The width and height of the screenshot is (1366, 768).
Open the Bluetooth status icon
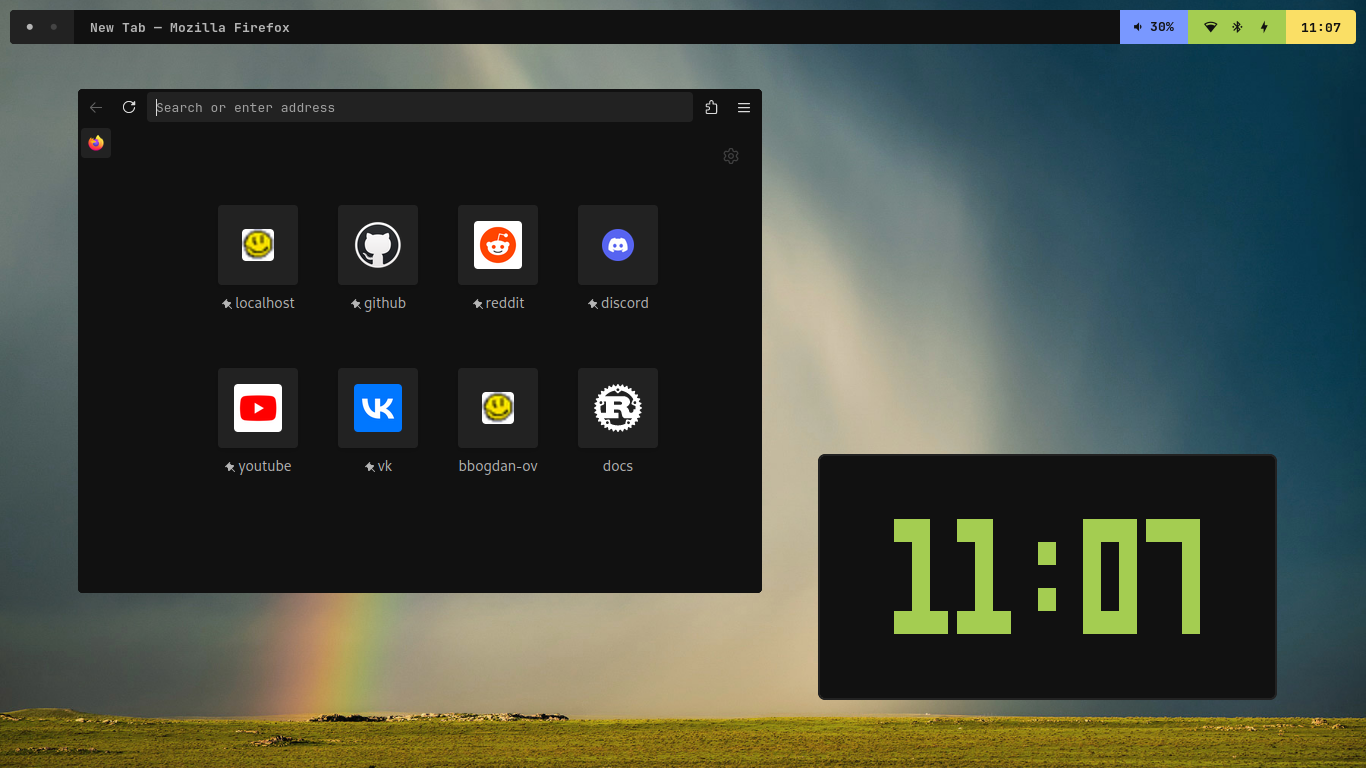coord(1237,27)
